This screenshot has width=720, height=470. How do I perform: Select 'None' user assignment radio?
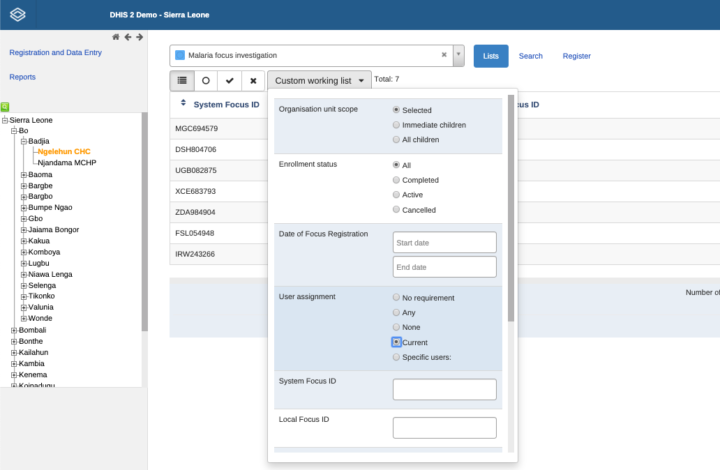396,327
